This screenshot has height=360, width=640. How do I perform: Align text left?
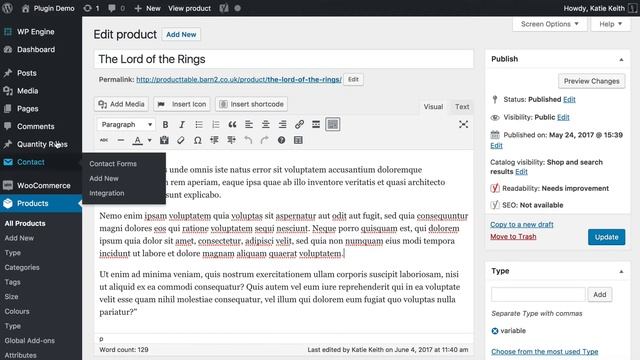pos(249,124)
